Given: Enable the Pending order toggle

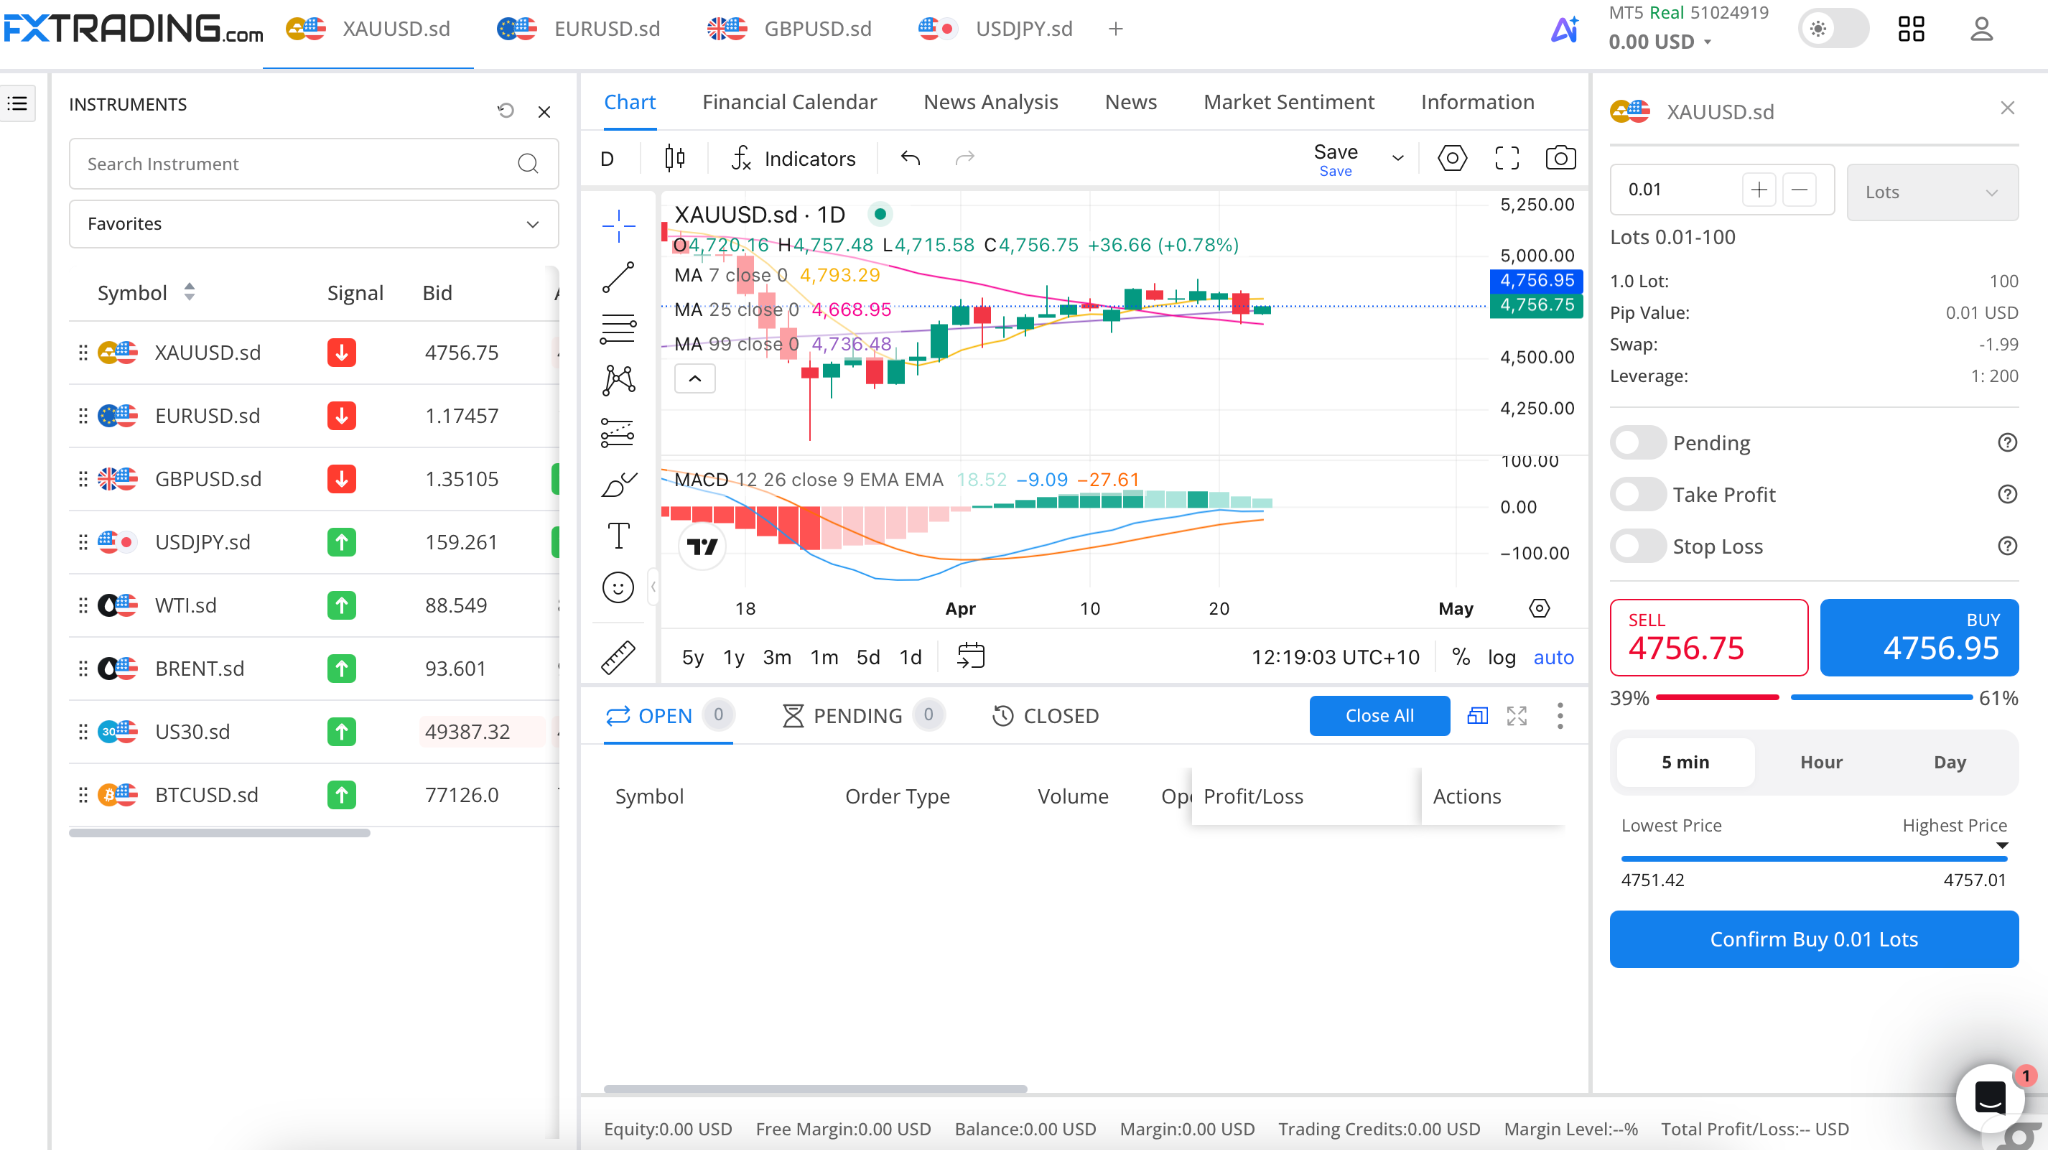Looking at the screenshot, I should point(1637,443).
